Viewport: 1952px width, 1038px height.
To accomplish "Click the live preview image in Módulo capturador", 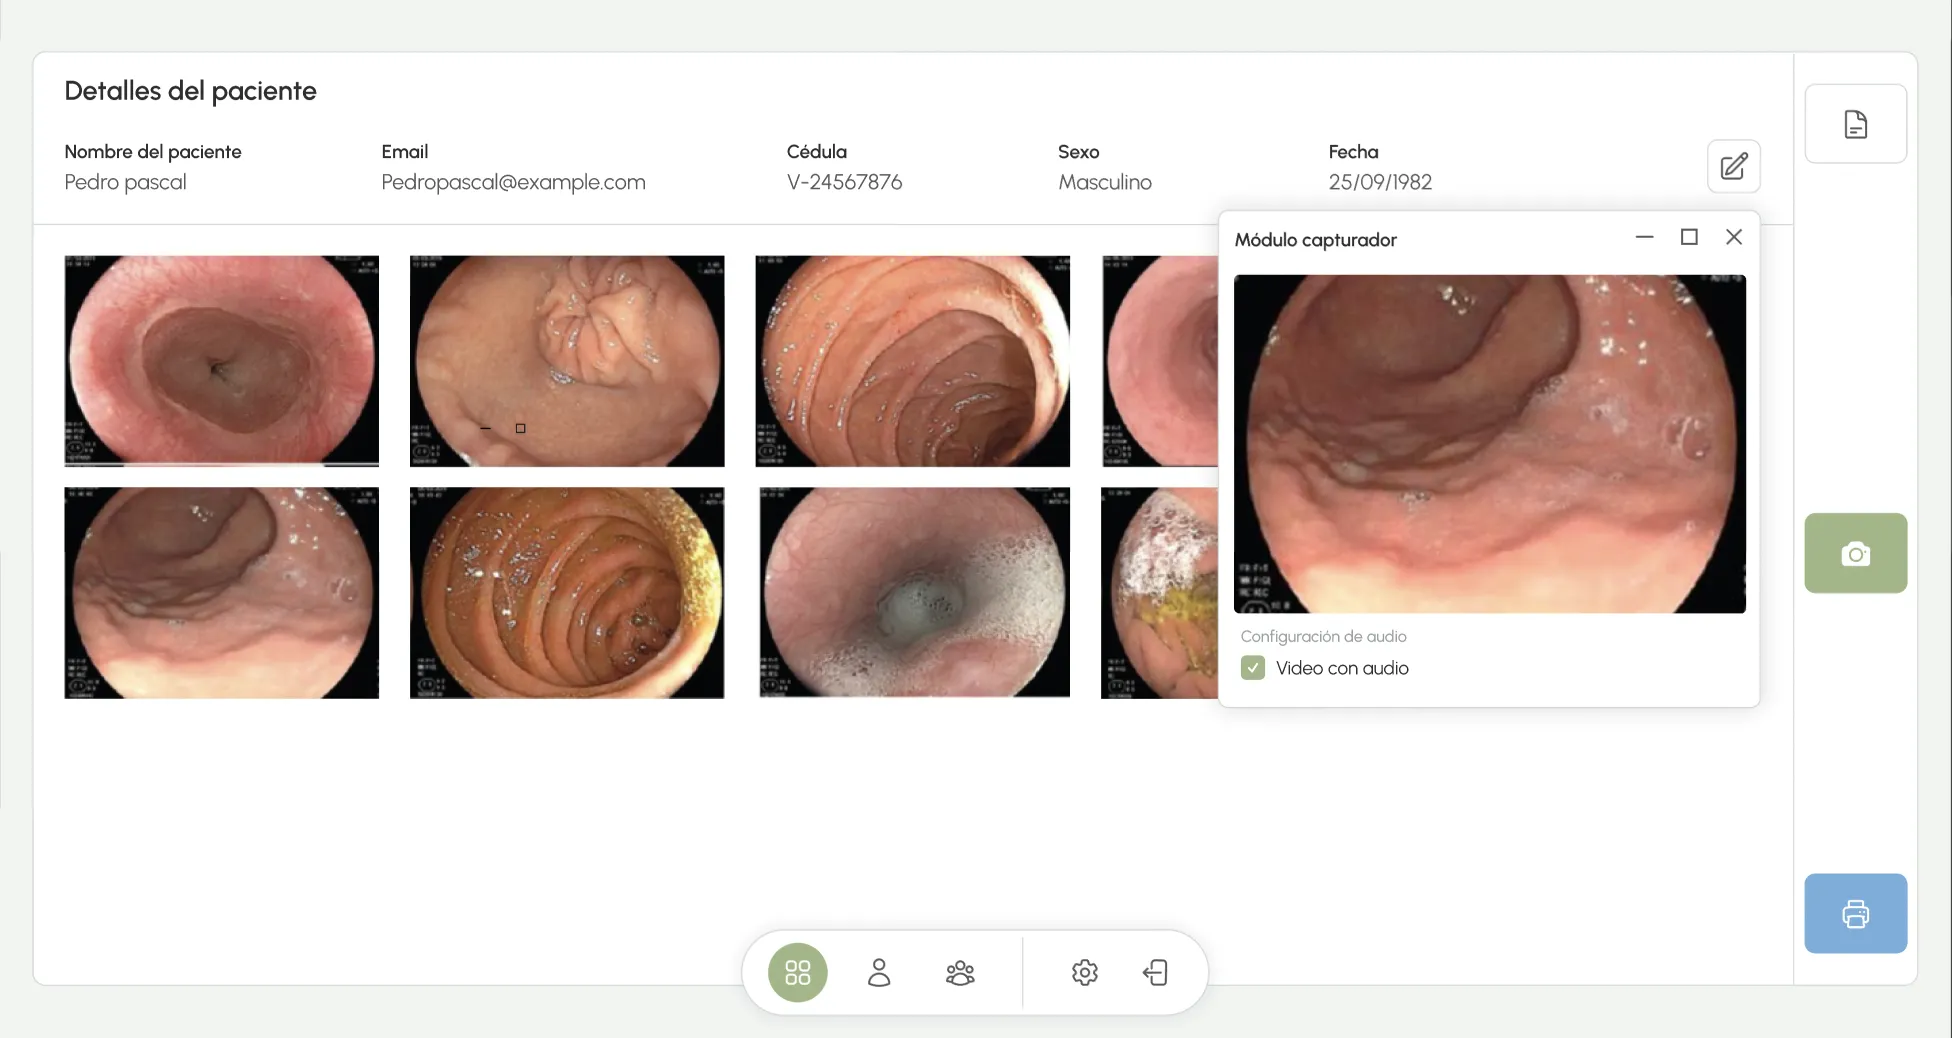I will click(x=1489, y=444).
